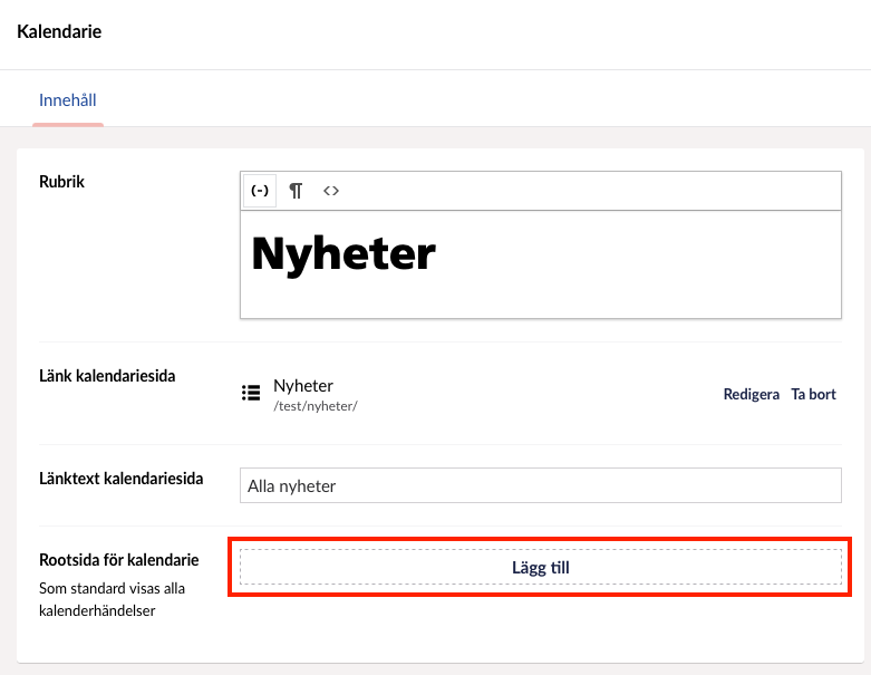871x675 pixels.
Task: Click the Rootsida för kalendarie label
Action: click(119, 560)
